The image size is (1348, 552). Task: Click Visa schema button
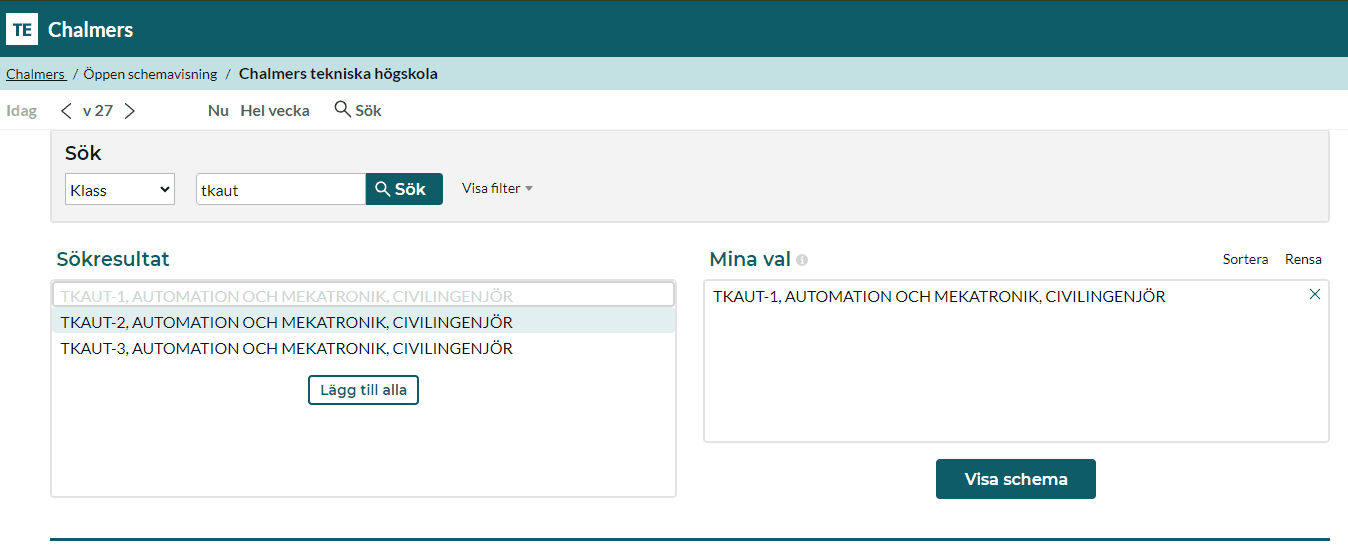(1016, 479)
